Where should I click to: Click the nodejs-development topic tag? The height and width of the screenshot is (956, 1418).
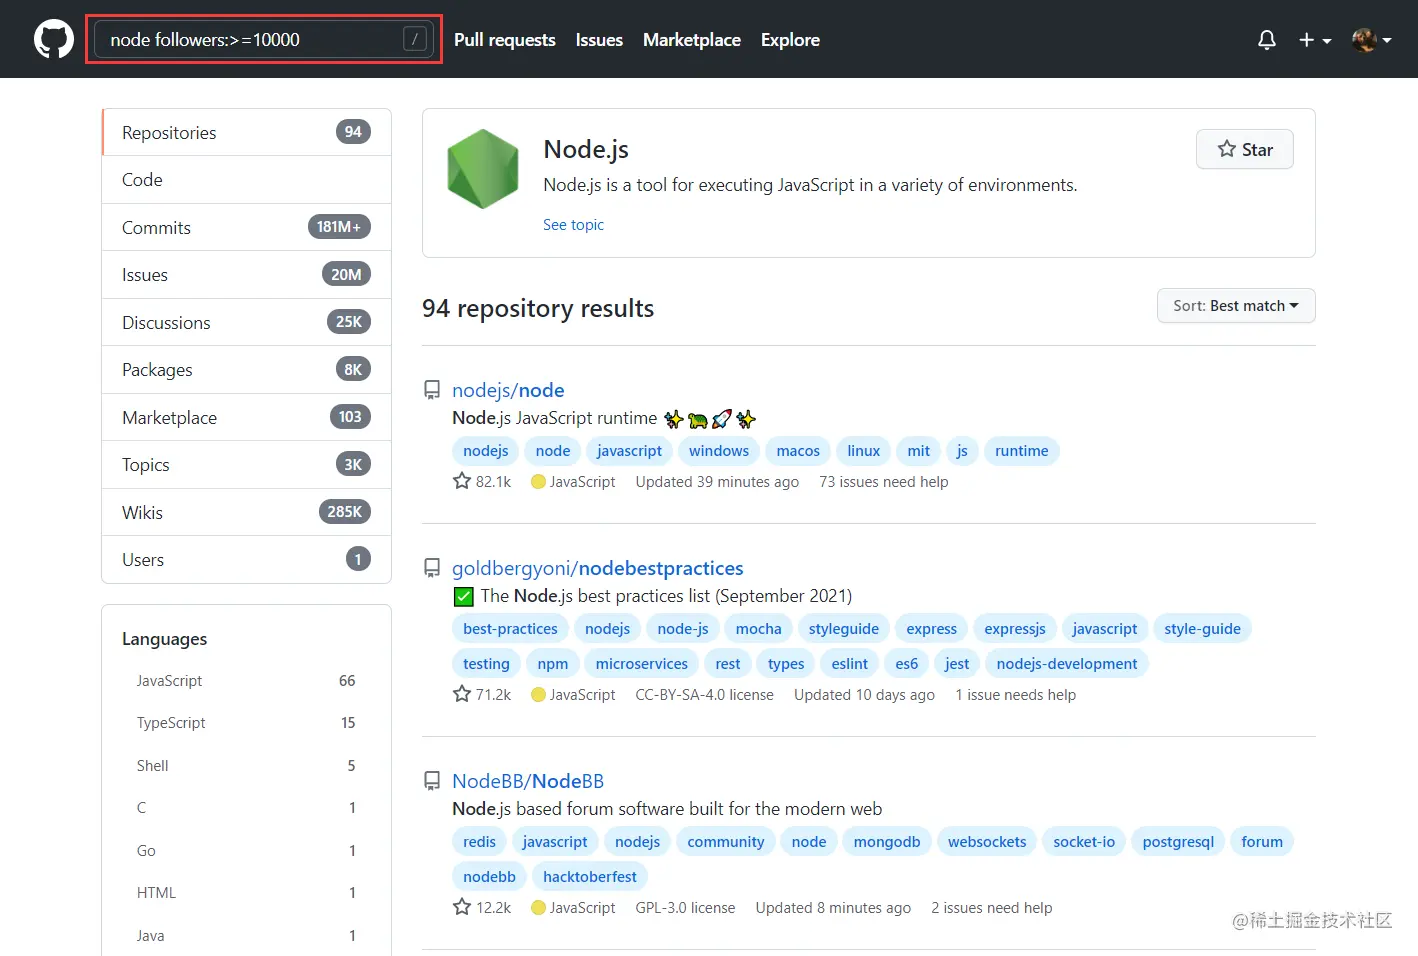[1067, 664]
